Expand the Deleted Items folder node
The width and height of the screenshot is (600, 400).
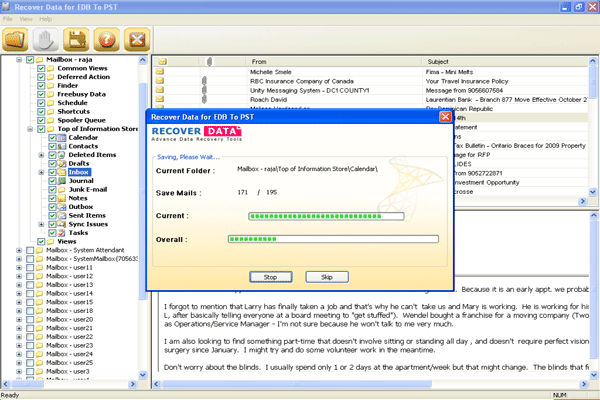41,155
